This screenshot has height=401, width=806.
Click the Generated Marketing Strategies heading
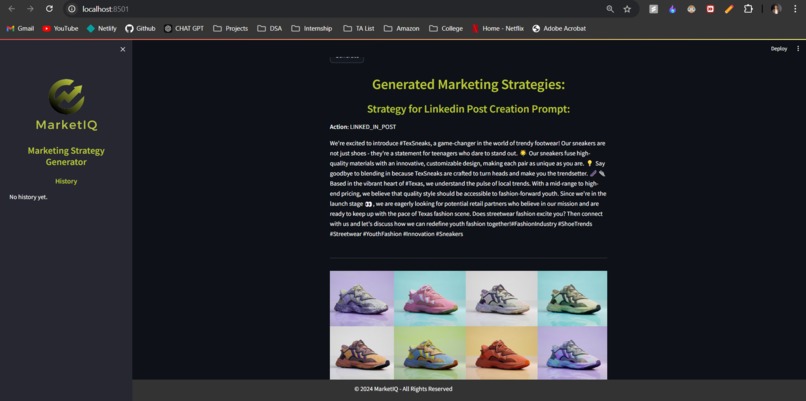point(468,85)
